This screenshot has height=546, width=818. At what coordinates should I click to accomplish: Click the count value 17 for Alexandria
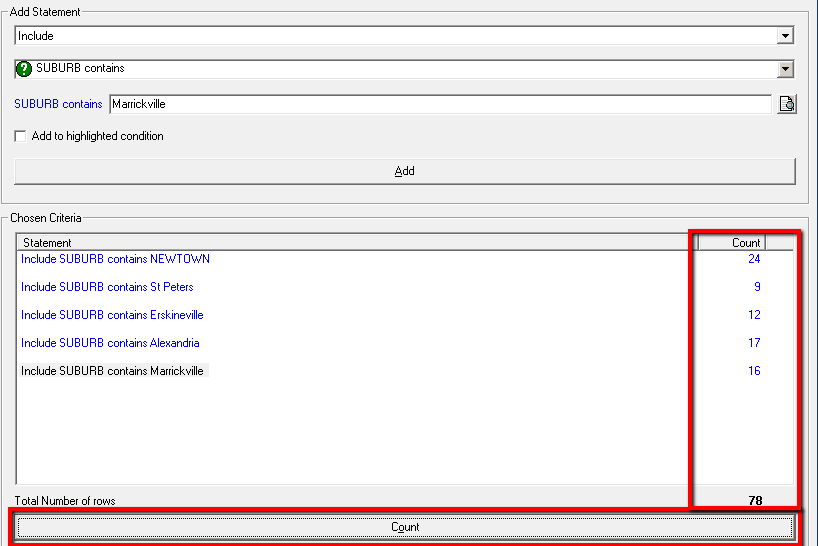click(754, 343)
